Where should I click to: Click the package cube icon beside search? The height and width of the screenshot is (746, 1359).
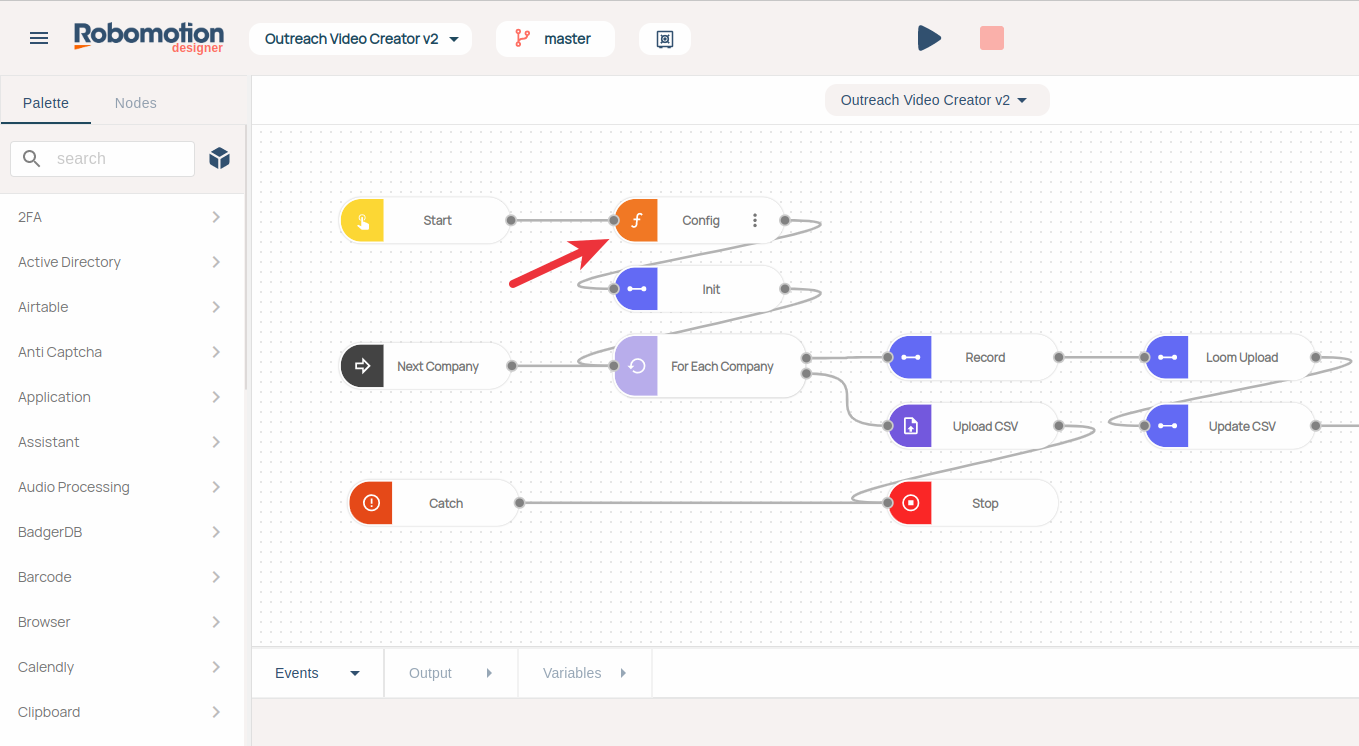[x=220, y=158]
